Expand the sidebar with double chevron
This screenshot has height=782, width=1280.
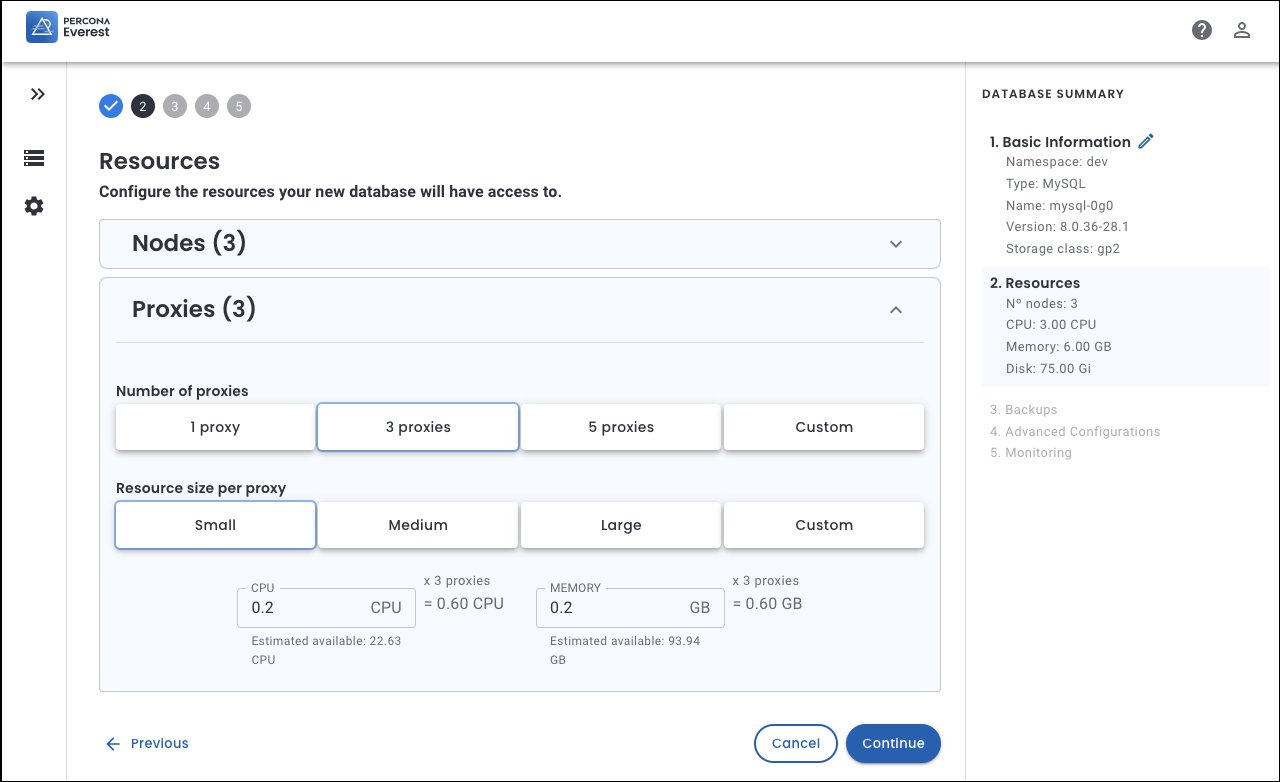point(37,94)
